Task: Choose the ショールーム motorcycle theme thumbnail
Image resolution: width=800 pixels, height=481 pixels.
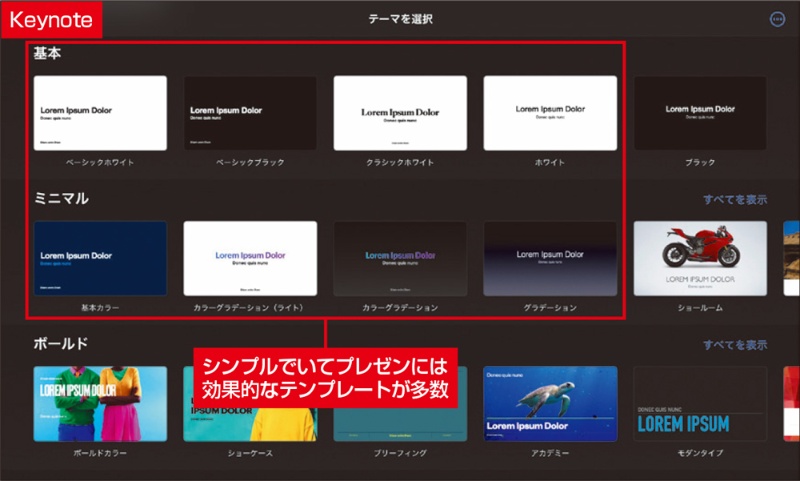Action: click(700, 259)
